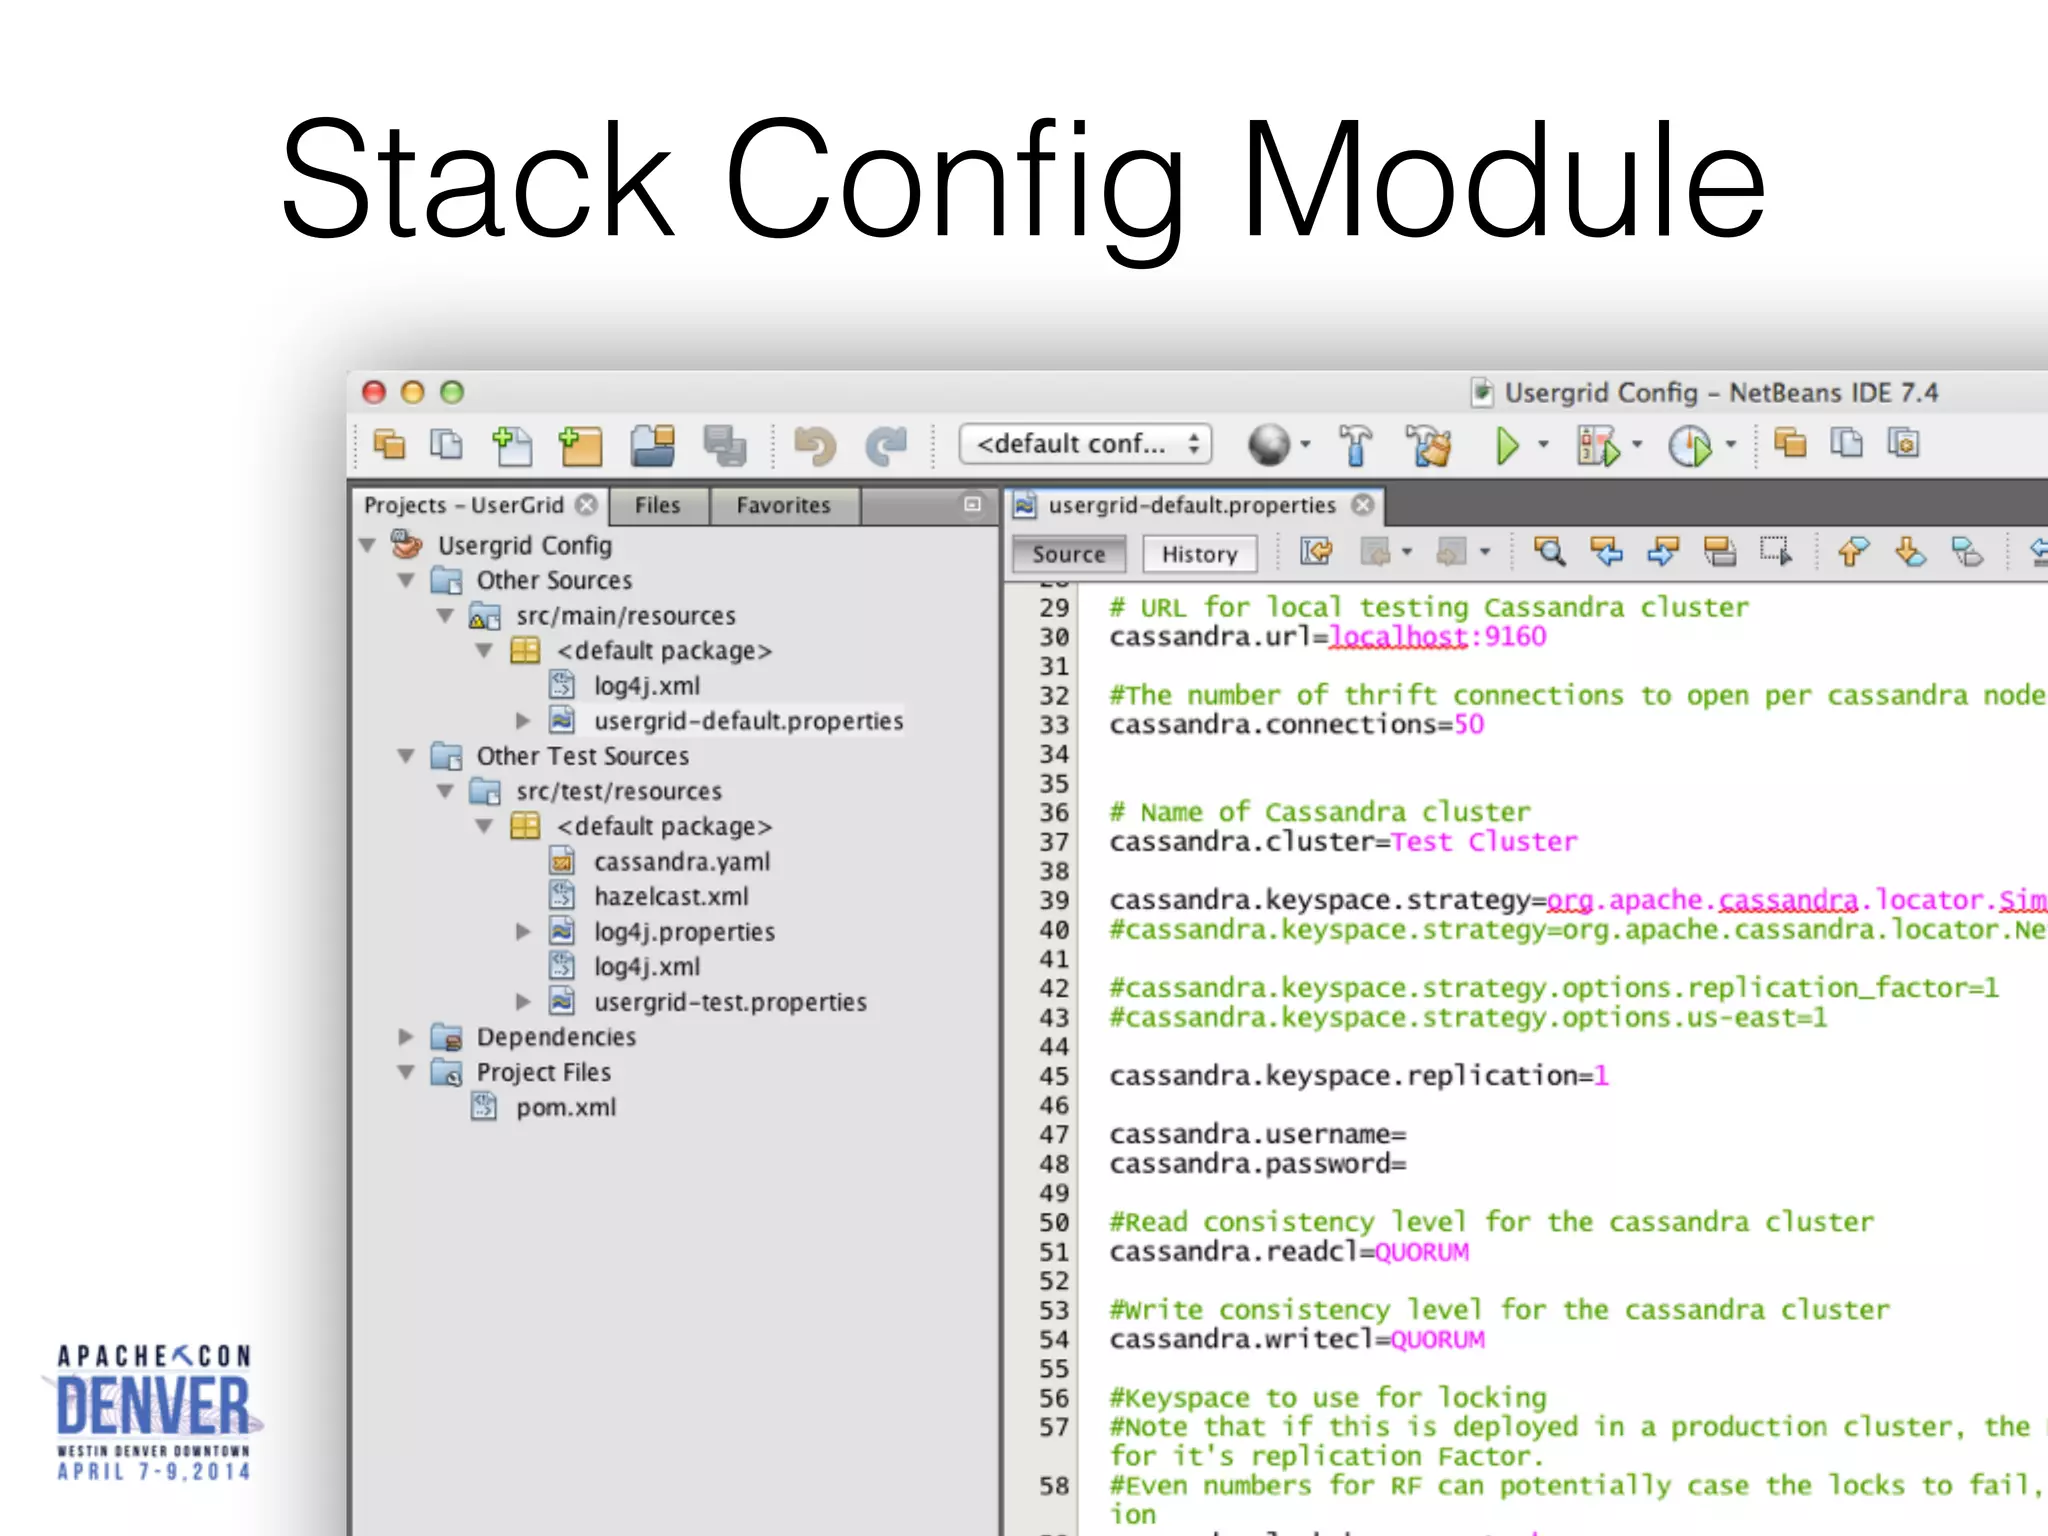Click the Build Project hammer icon
Screen dimensions: 2048x1536
(1355, 445)
